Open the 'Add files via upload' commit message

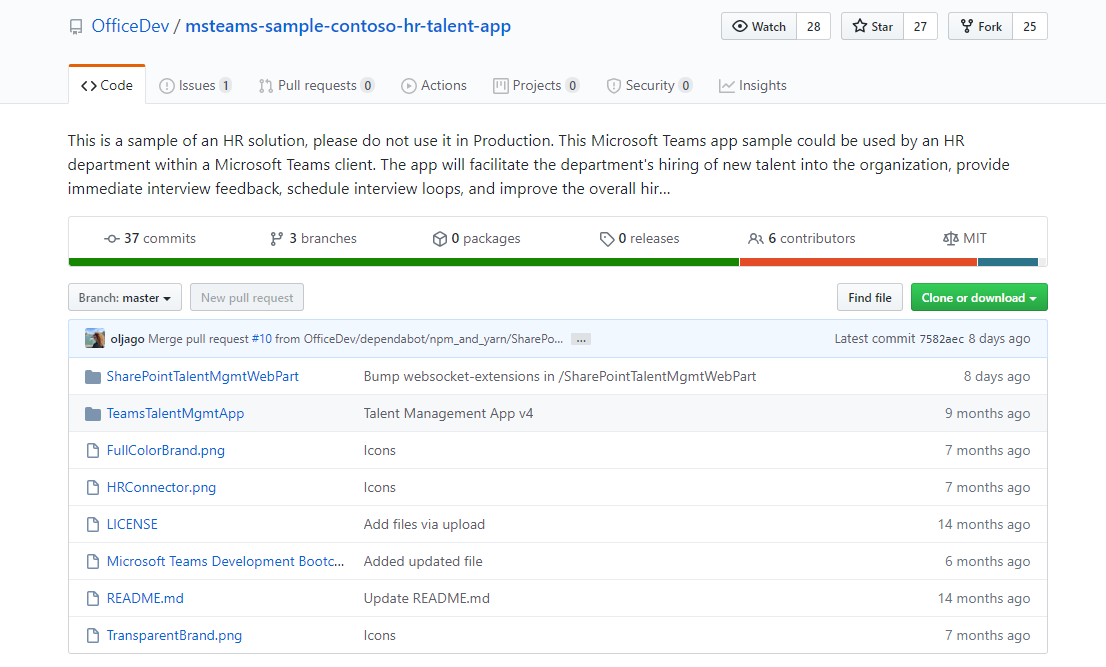(425, 525)
